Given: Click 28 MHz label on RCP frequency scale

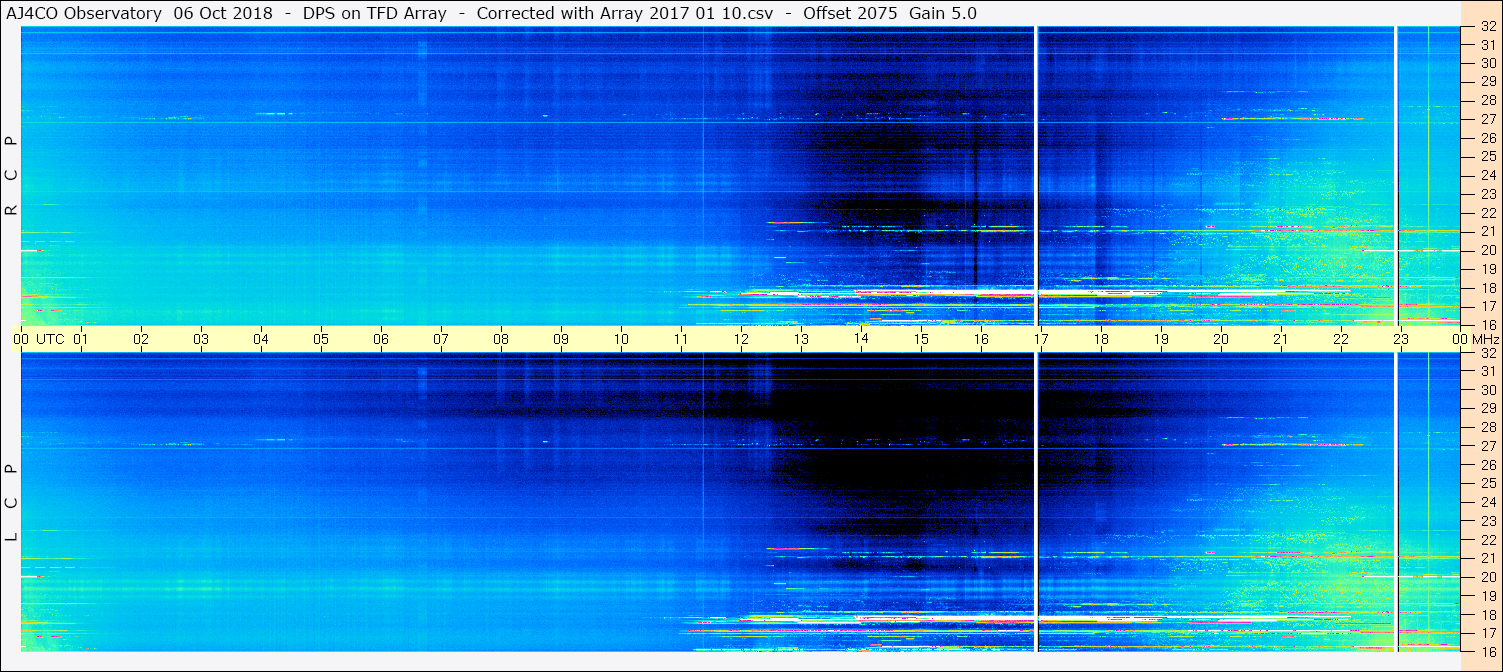Looking at the screenshot, I should coord(1488,100).
